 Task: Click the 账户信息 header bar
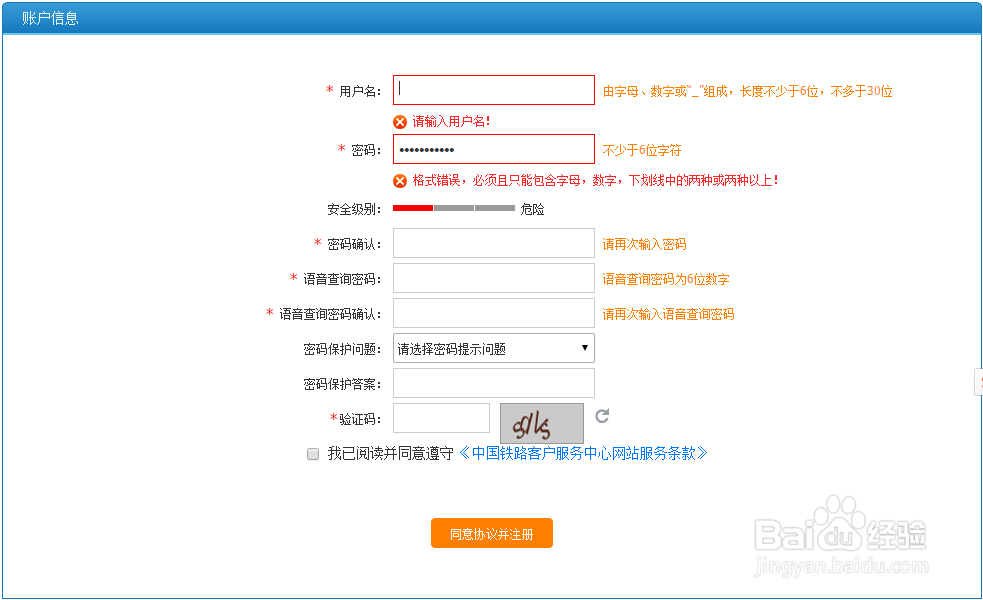(50, 18)
